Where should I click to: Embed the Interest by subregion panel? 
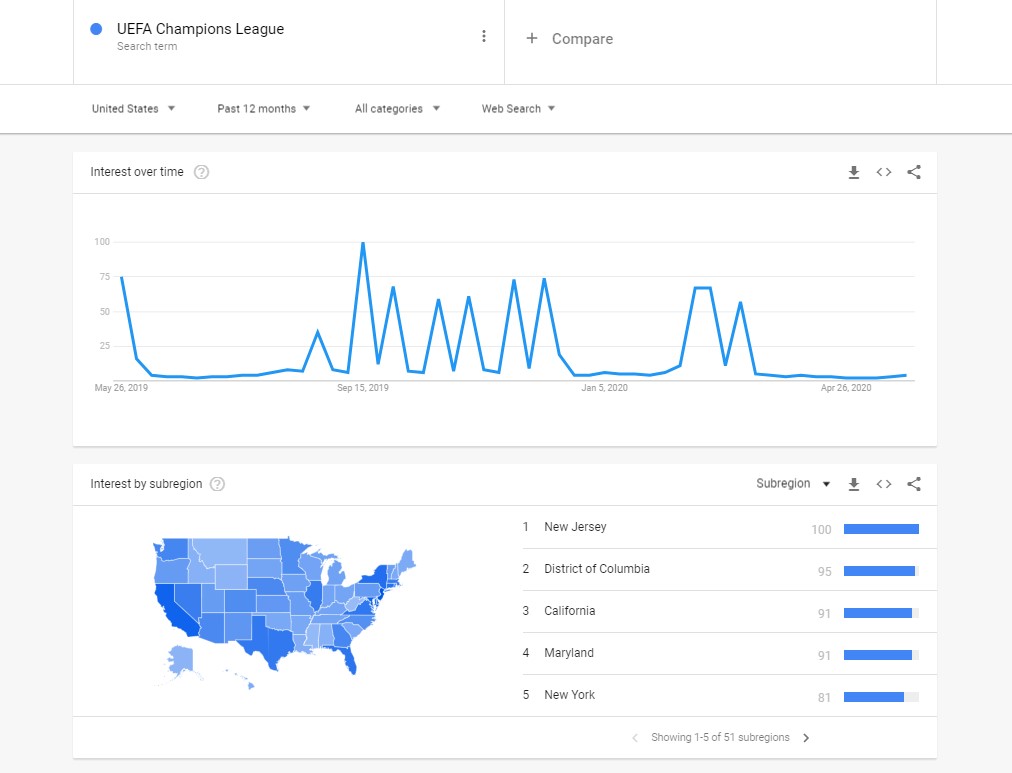coord(884,484)
